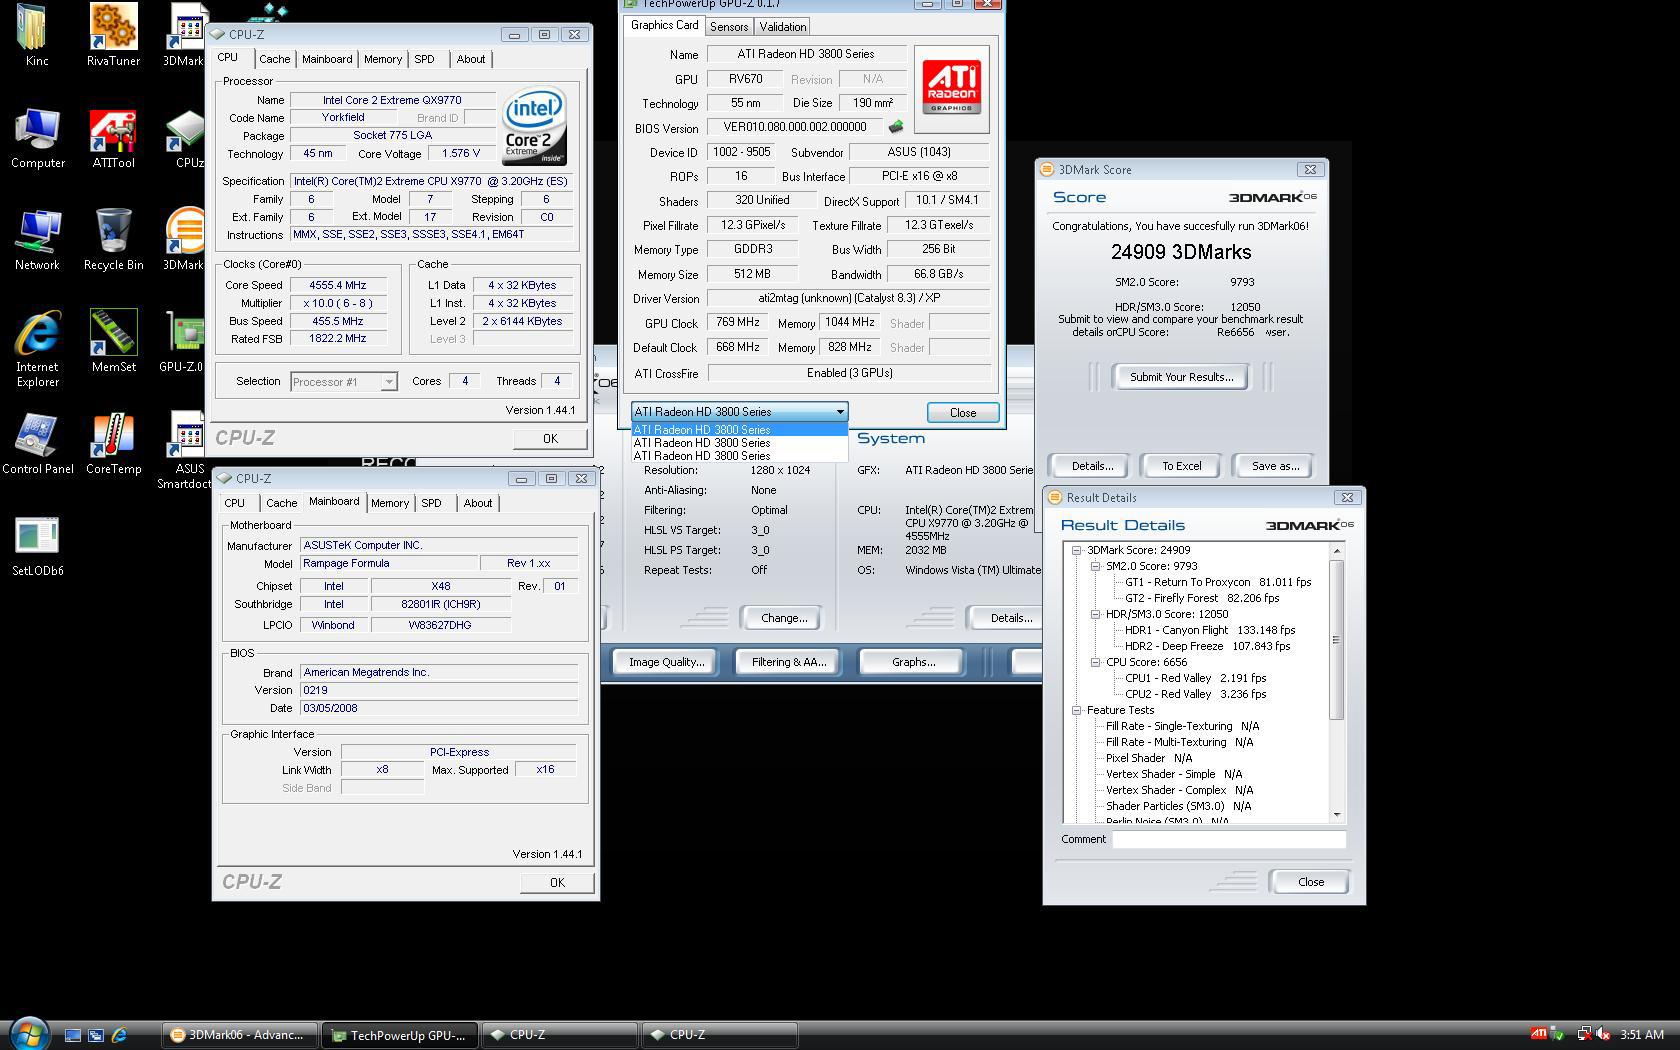Collapse the Feature Tests tree node
This screenshot has height=1050, width=1680.
(1077, 710)
